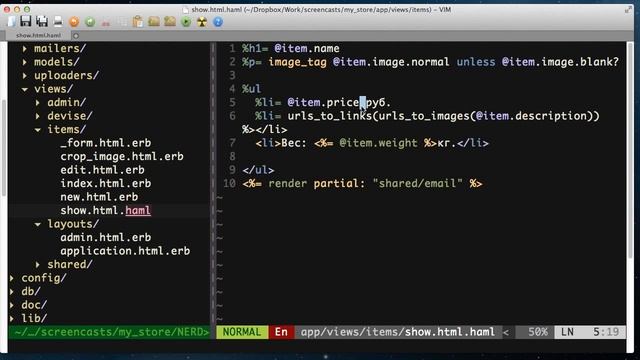Click '@item.weight' on line 7
640x360 pixels.
[378, 143]
